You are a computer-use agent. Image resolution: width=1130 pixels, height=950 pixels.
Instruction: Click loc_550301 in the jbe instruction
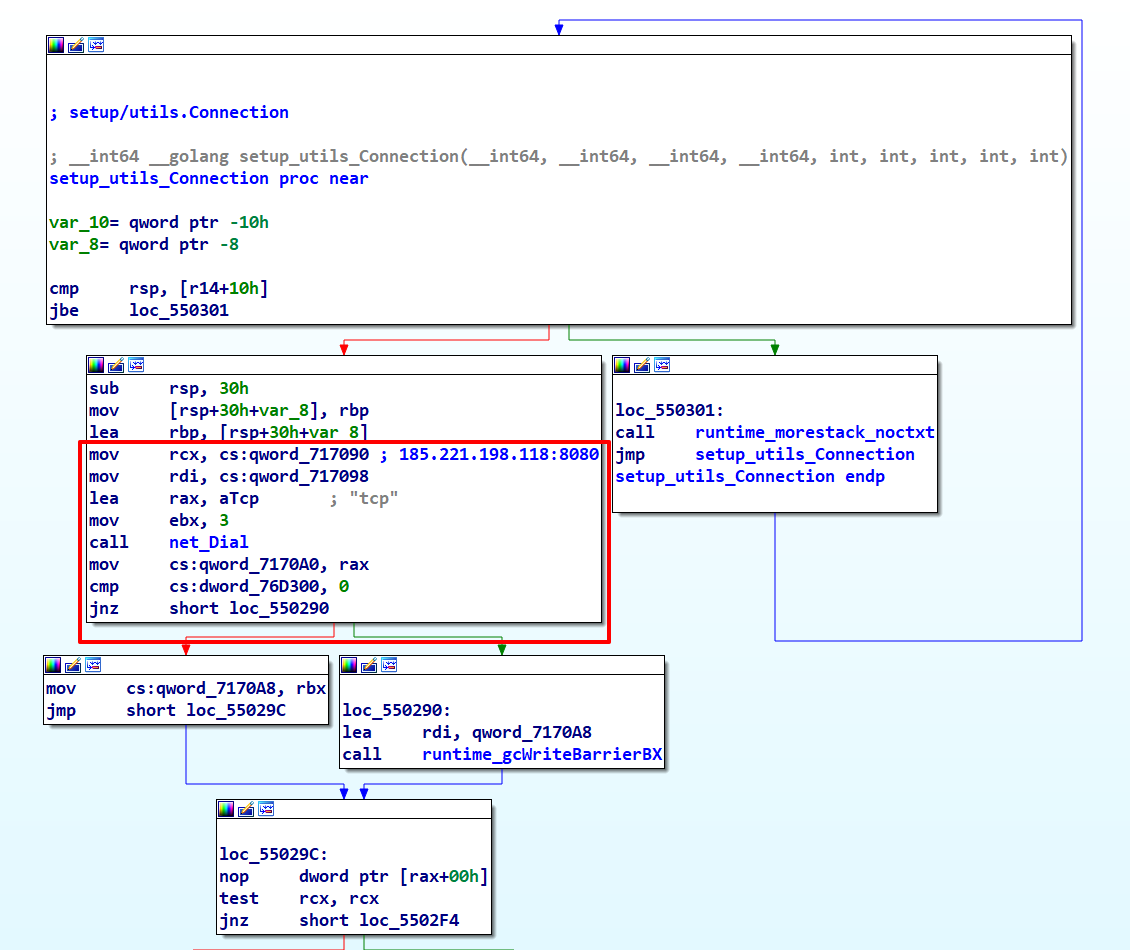[178, 310]
